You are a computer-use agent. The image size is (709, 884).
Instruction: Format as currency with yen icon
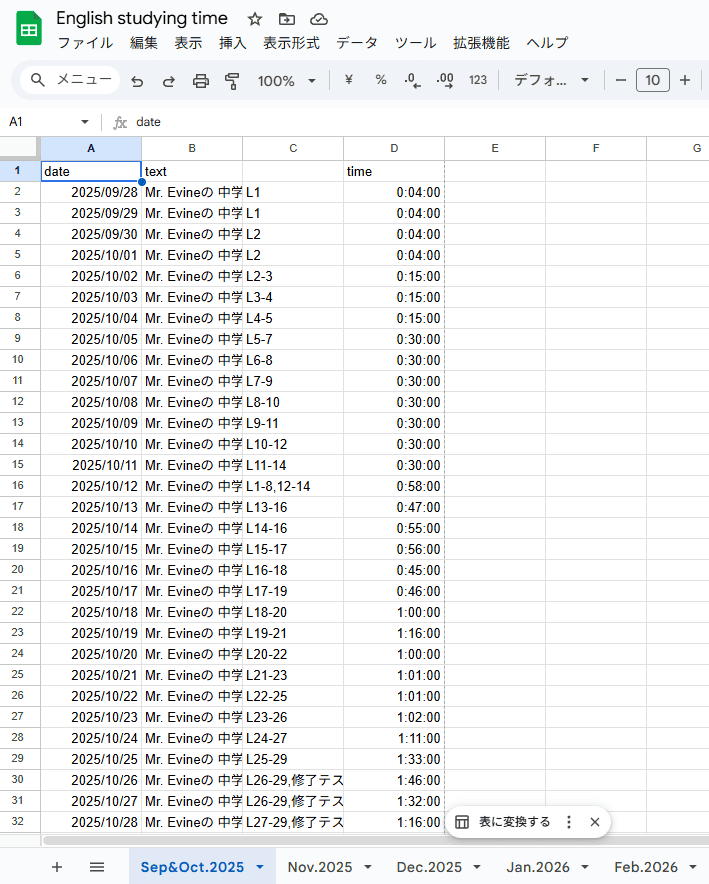tap(349, 80)
